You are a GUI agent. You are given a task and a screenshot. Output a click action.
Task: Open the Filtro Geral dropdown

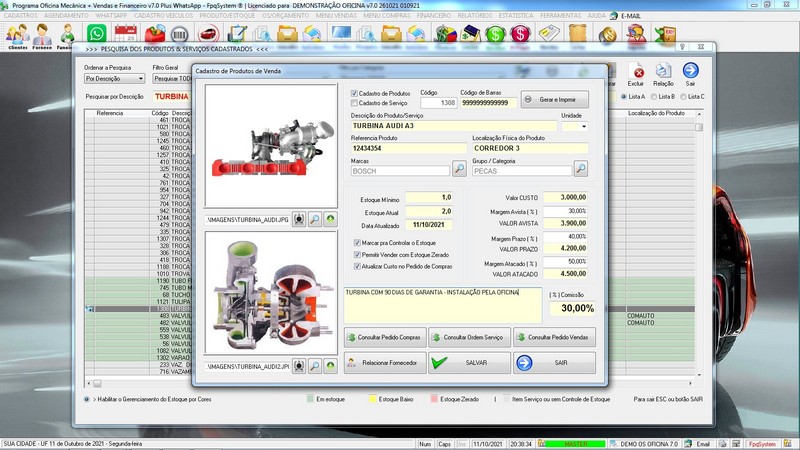coord(172,79)
